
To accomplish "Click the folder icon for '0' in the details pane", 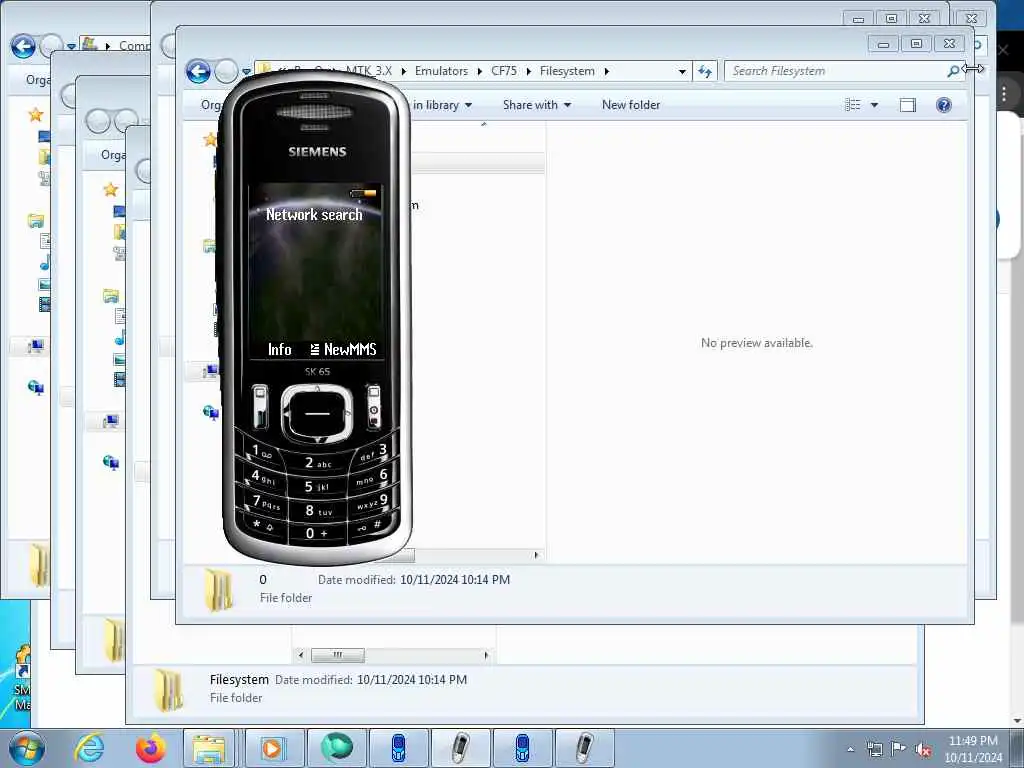I will (218, 589).
